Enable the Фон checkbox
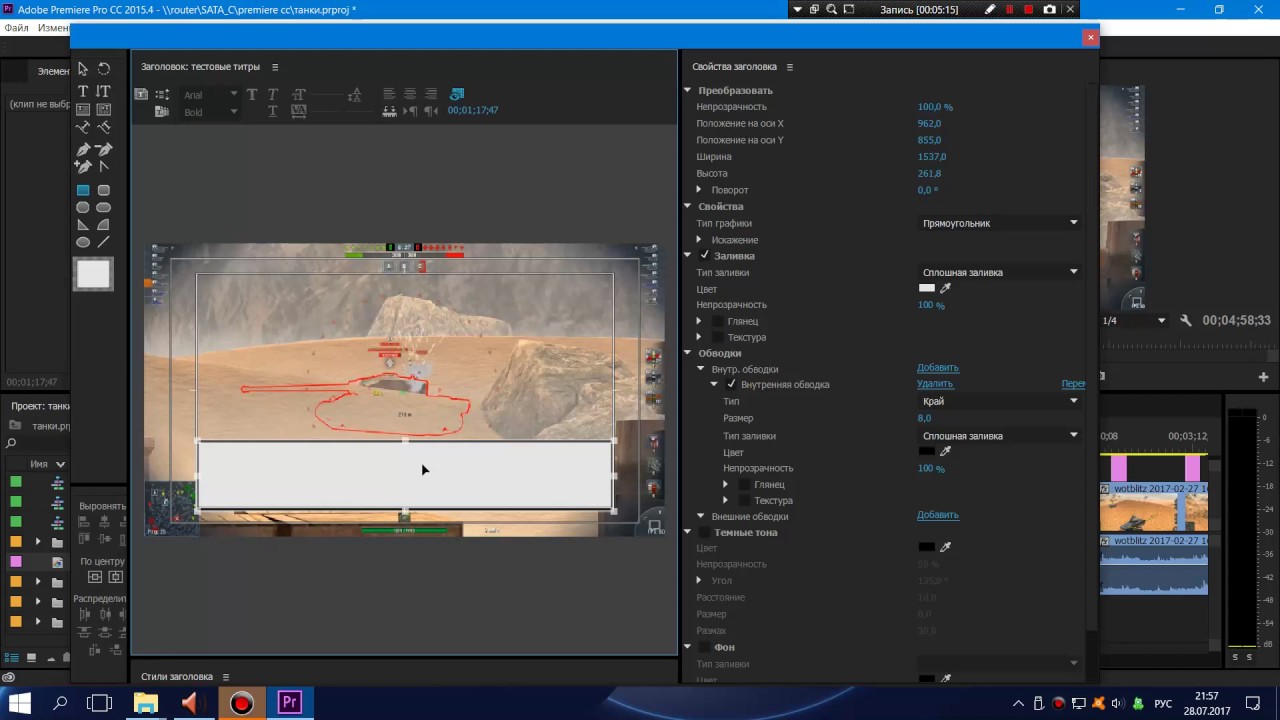Screen dimensions: 1280x720 point(704,647)
